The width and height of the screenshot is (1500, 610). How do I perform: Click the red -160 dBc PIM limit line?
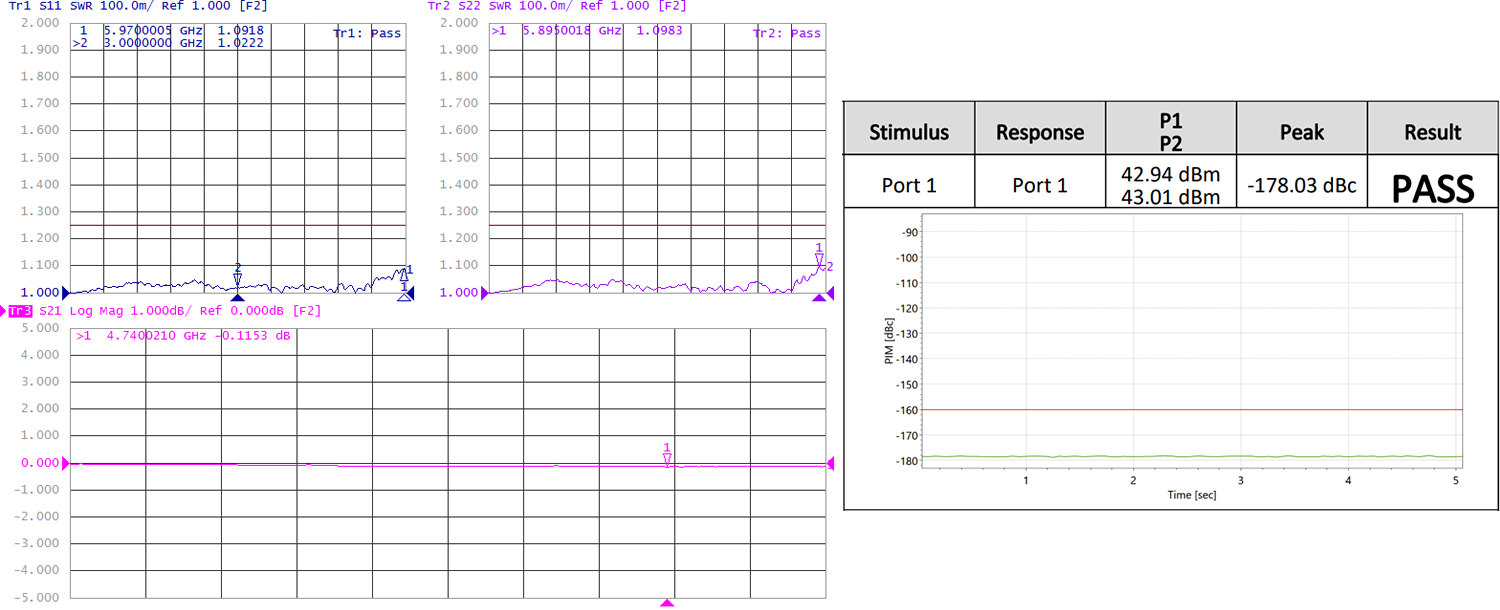[x=1190, y=409]
